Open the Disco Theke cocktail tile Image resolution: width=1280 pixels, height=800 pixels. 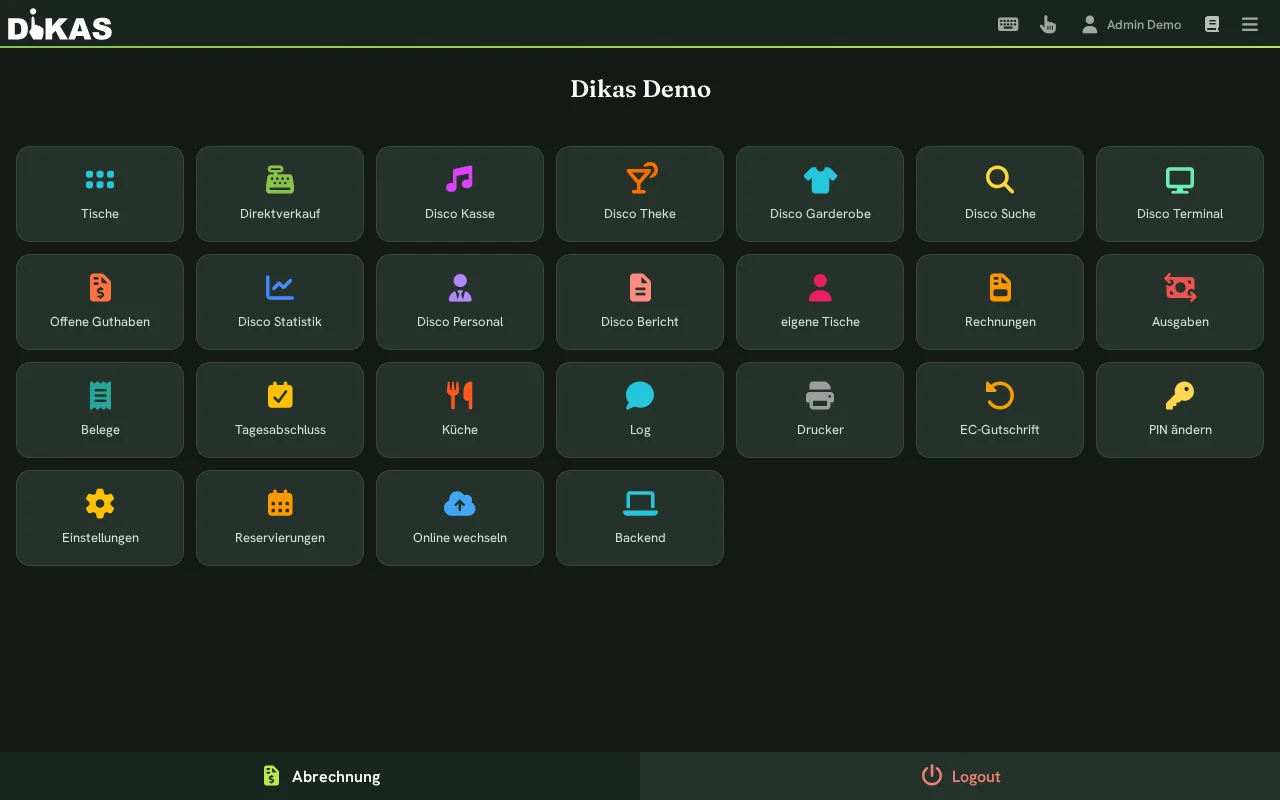tap(640, 194)
